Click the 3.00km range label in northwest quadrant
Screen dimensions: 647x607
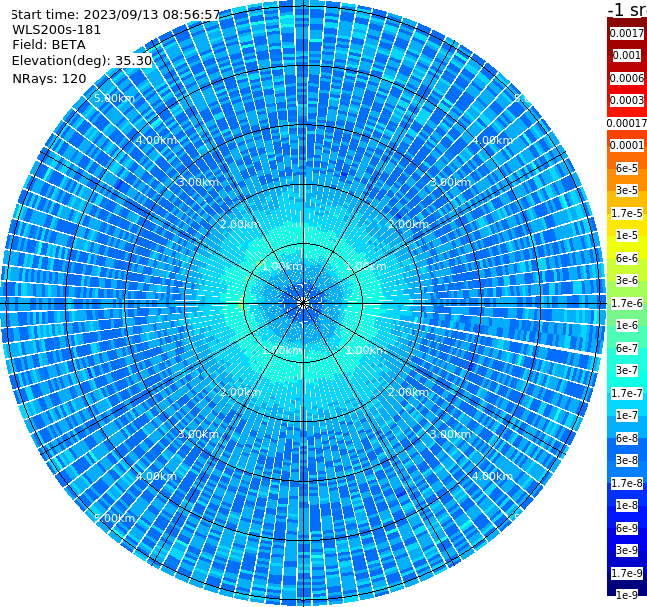coord(198,182)
